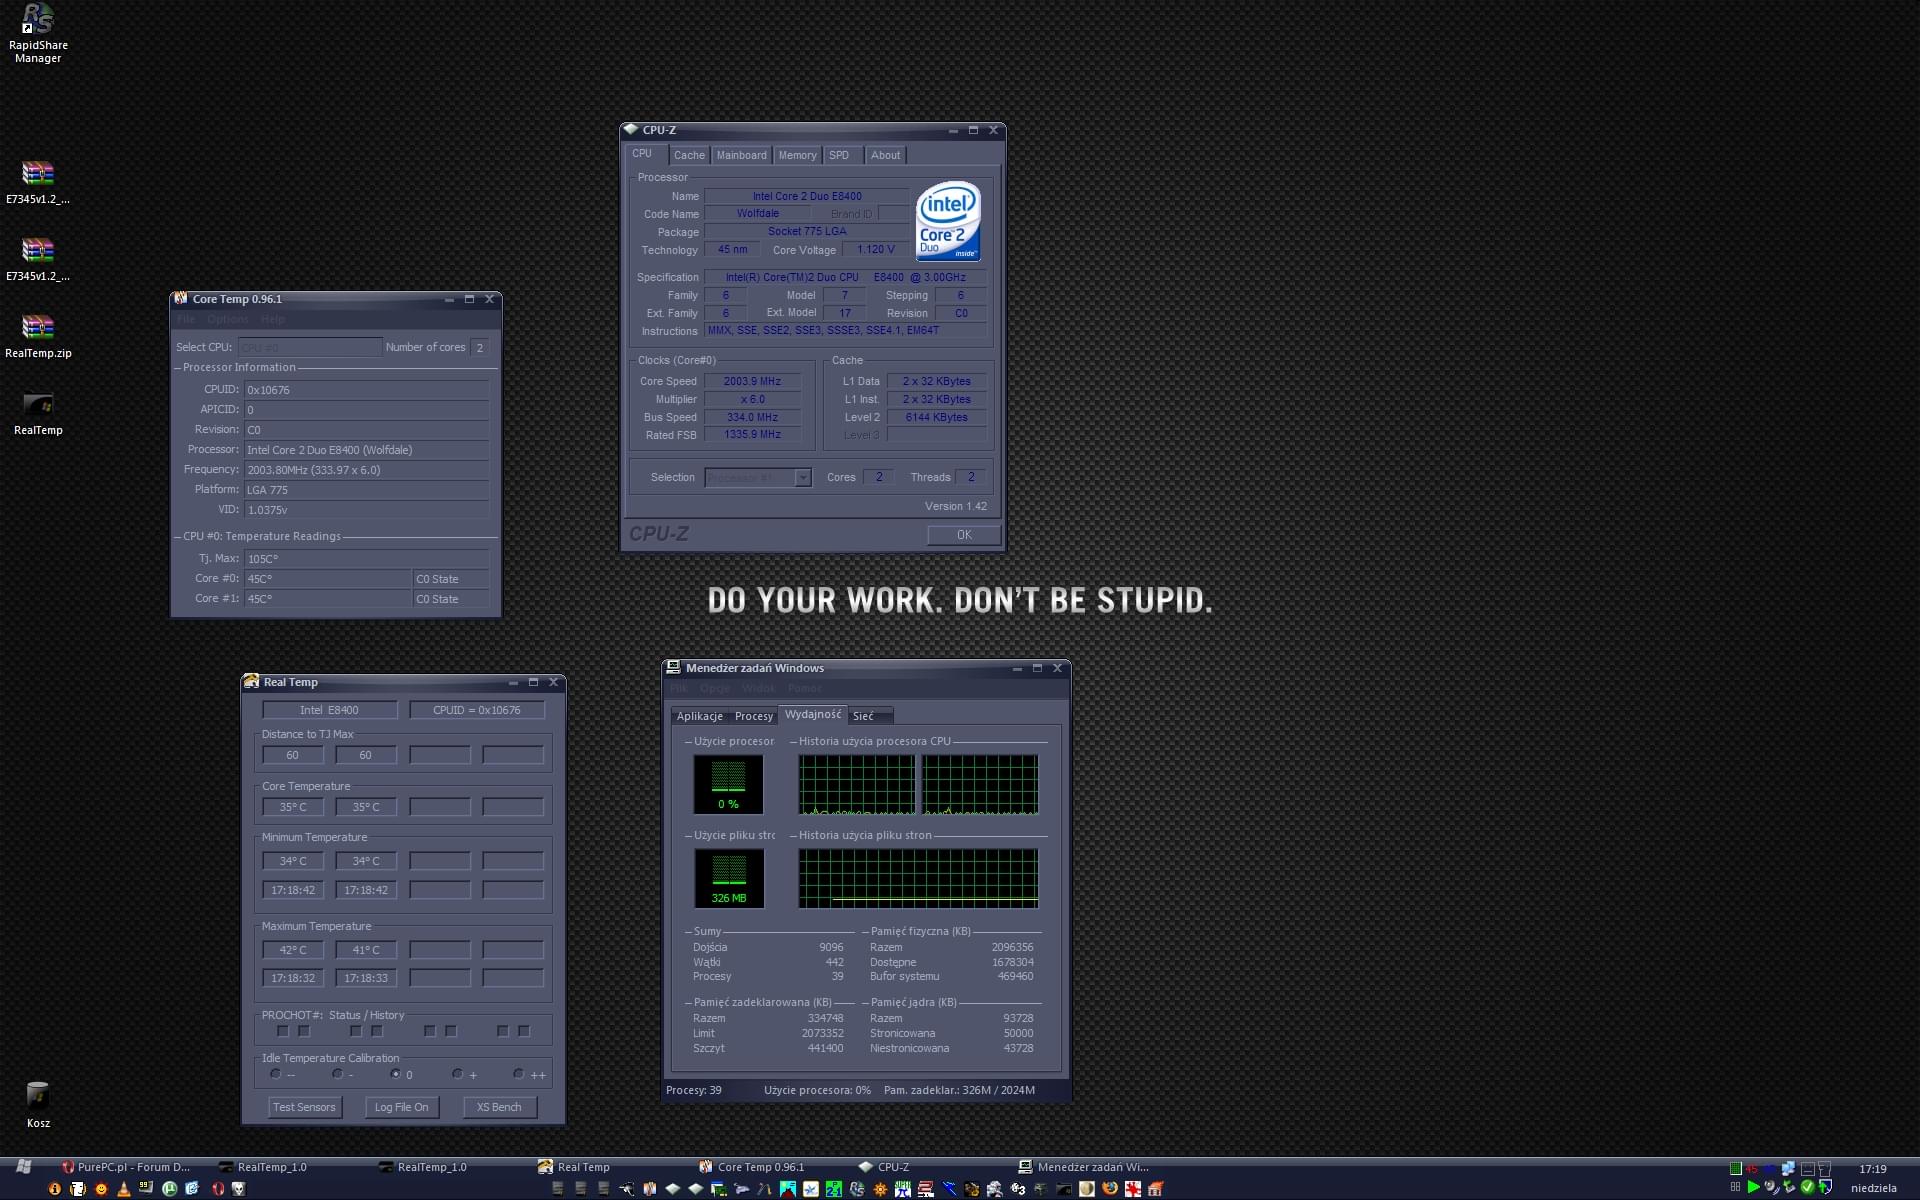
Task: Open the RealTemp.zip archive icon
Action: pos(38,336)
